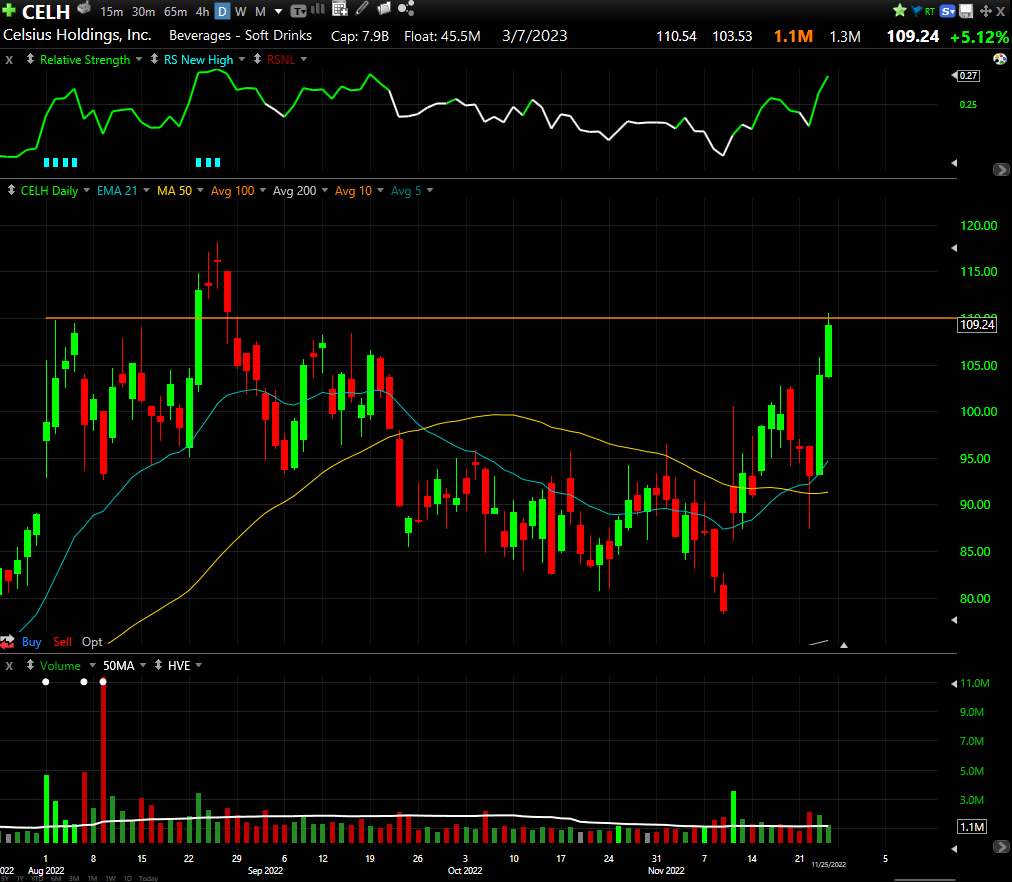Open CELH Daily plot dropdown
The width and height of the screenshot is (1012, 882).
86,190
